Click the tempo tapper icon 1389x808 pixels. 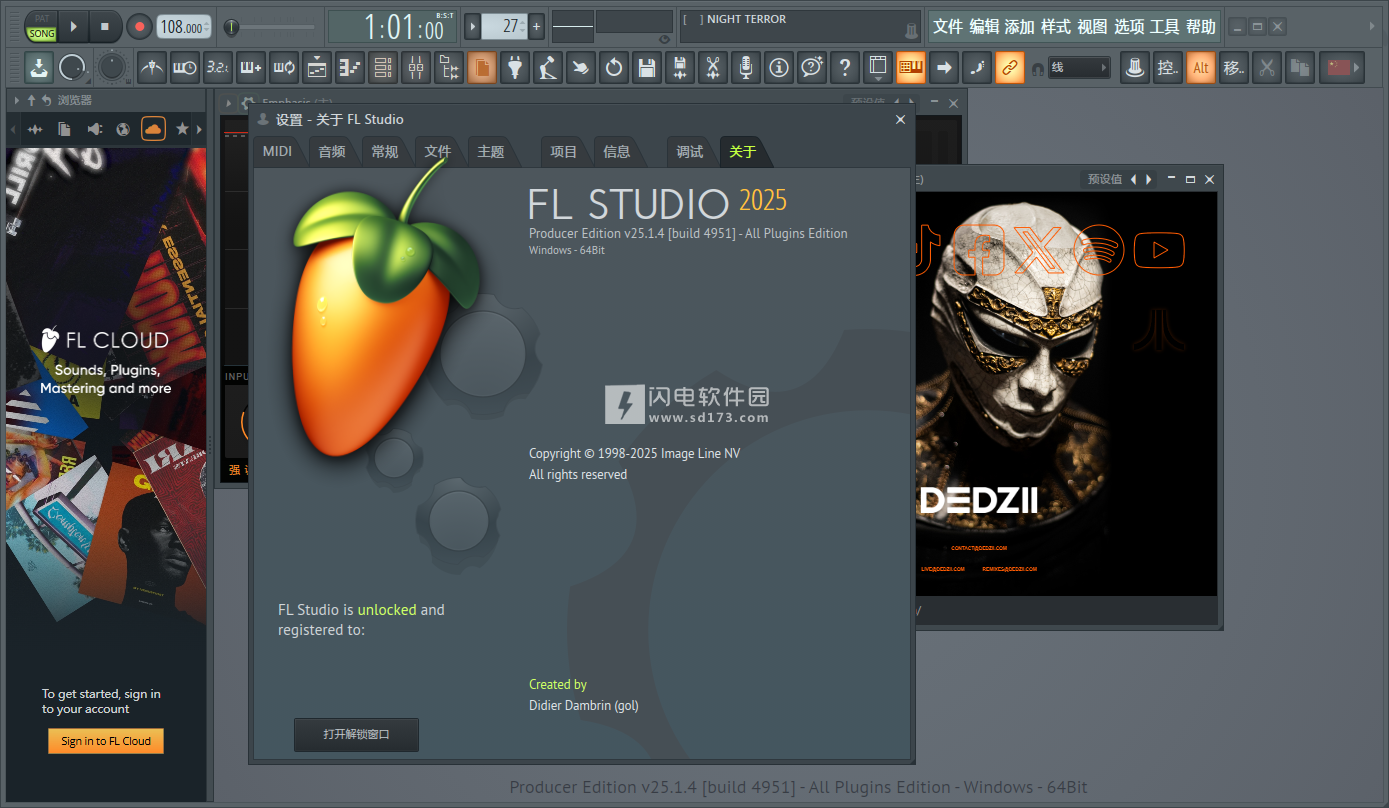[x=548, y=68]
